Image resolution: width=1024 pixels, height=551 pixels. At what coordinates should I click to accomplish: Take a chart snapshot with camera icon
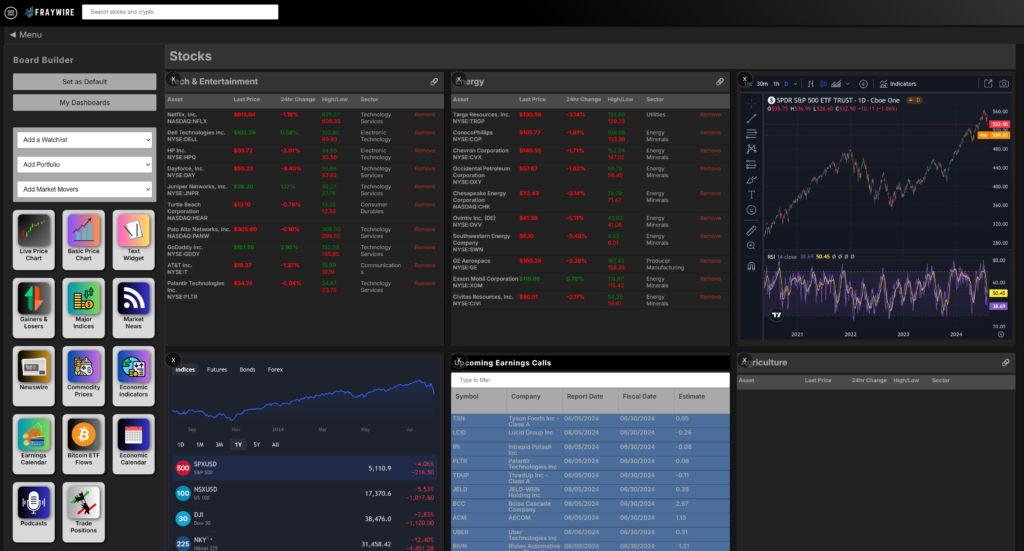(1004, 84)
